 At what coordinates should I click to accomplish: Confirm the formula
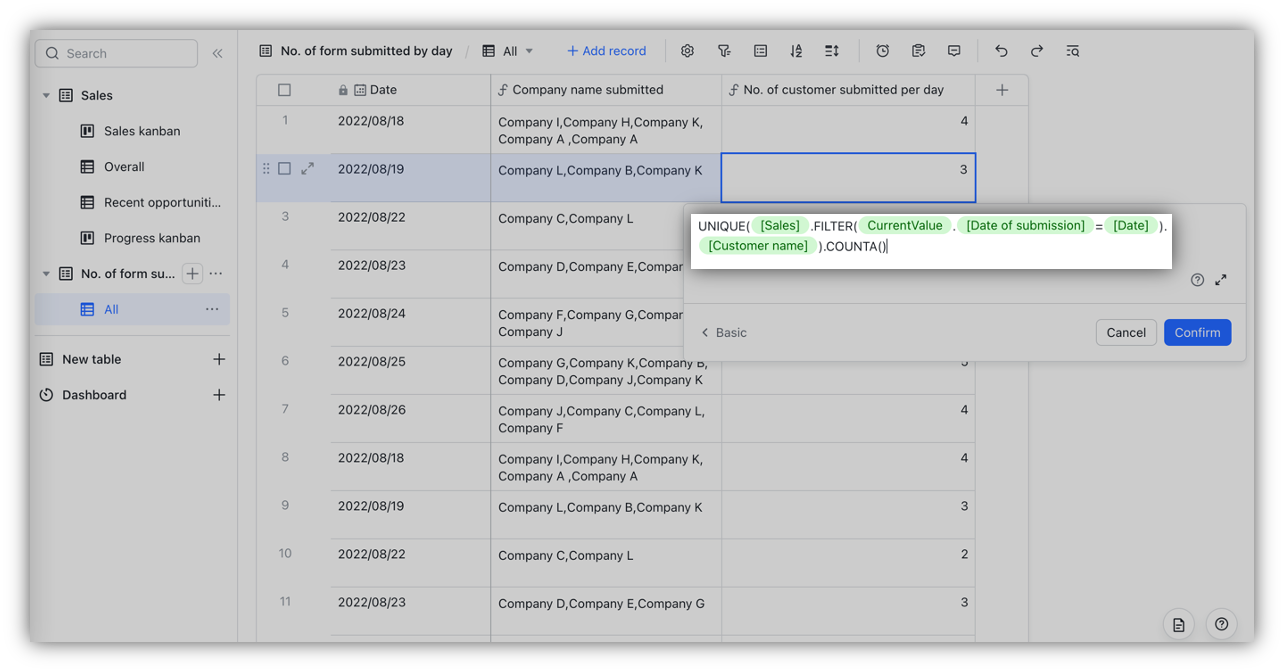[1197, 333]
